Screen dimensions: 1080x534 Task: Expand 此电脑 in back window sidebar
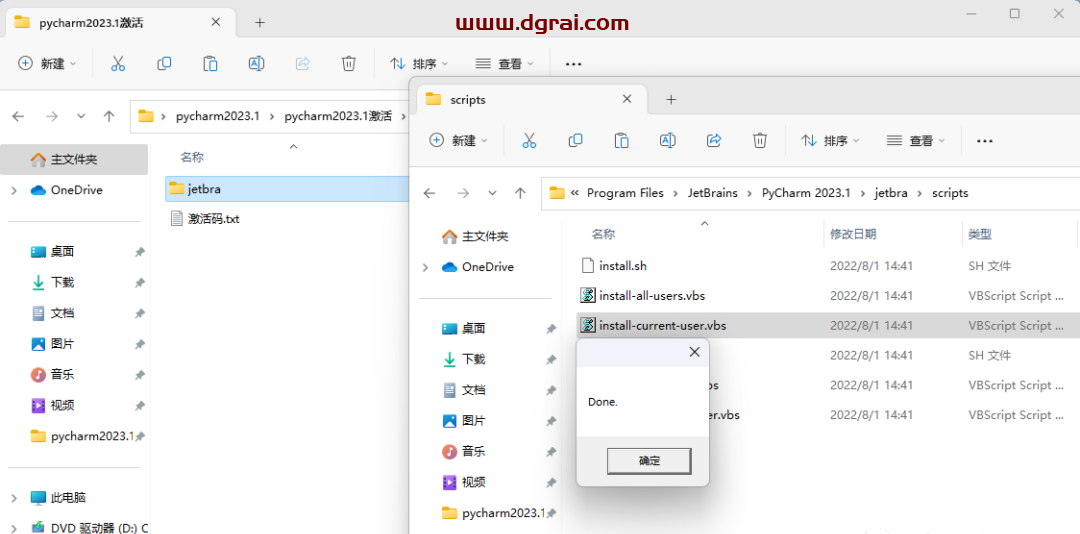(x=14, y=497)
